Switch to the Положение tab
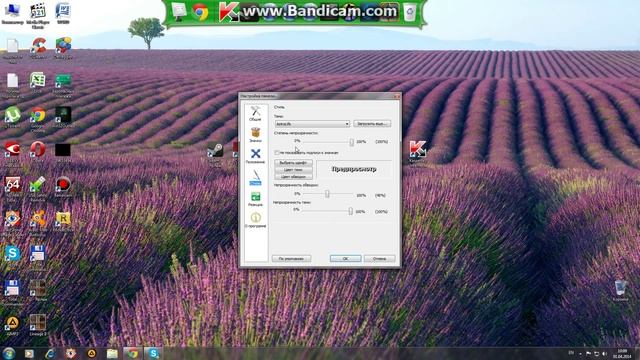Screen dimensions: 640x360 click(x=256, y=156)
